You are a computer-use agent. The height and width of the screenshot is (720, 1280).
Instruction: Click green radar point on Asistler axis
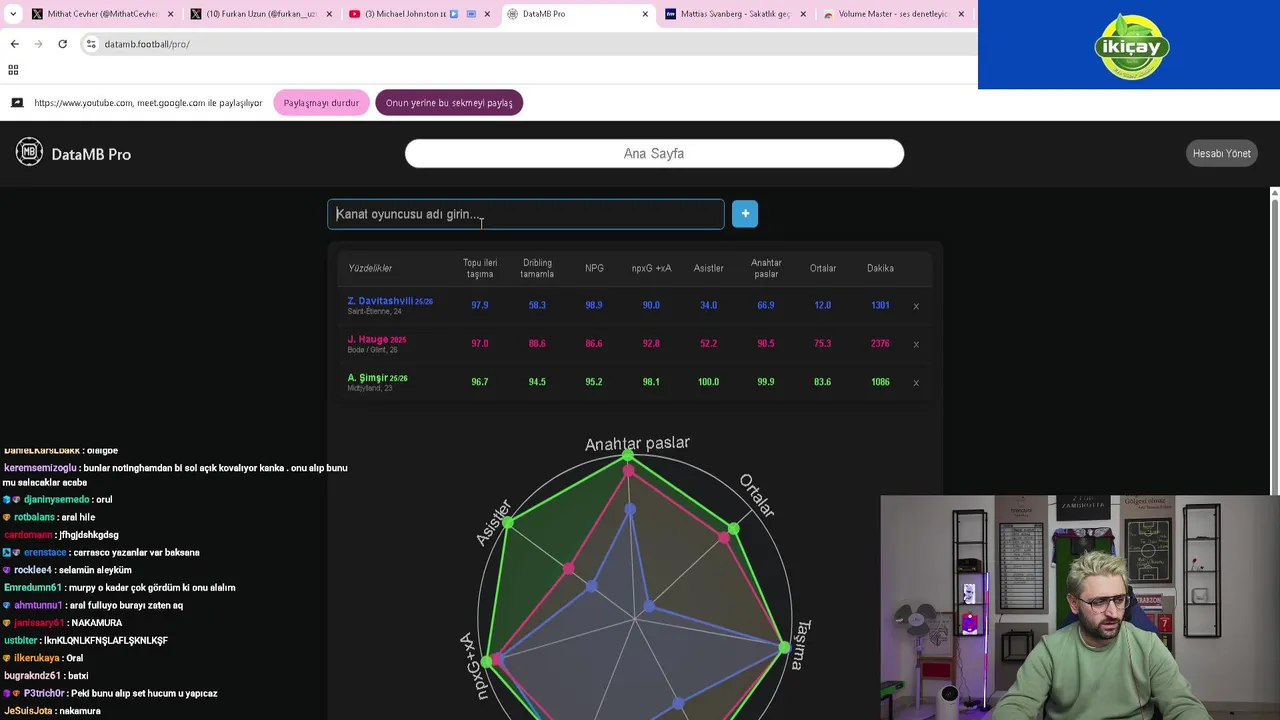(508, 522)
